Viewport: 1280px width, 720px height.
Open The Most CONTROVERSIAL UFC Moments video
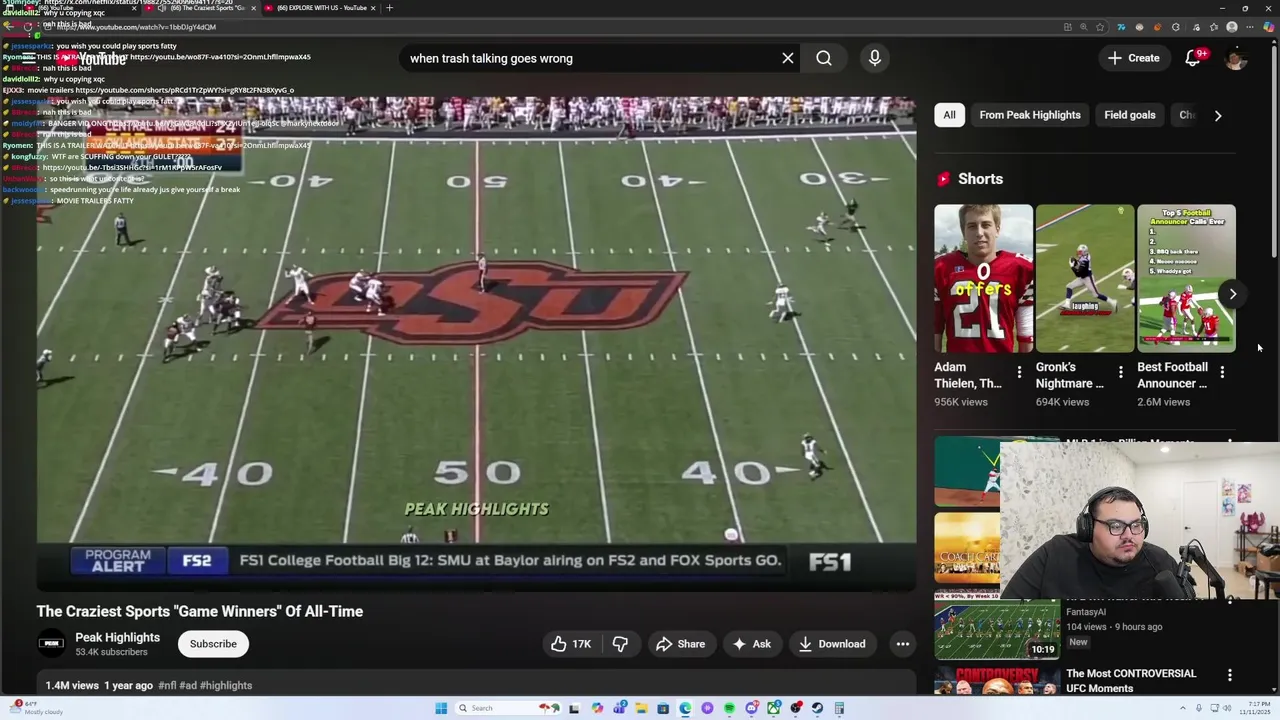point(1131,681)
